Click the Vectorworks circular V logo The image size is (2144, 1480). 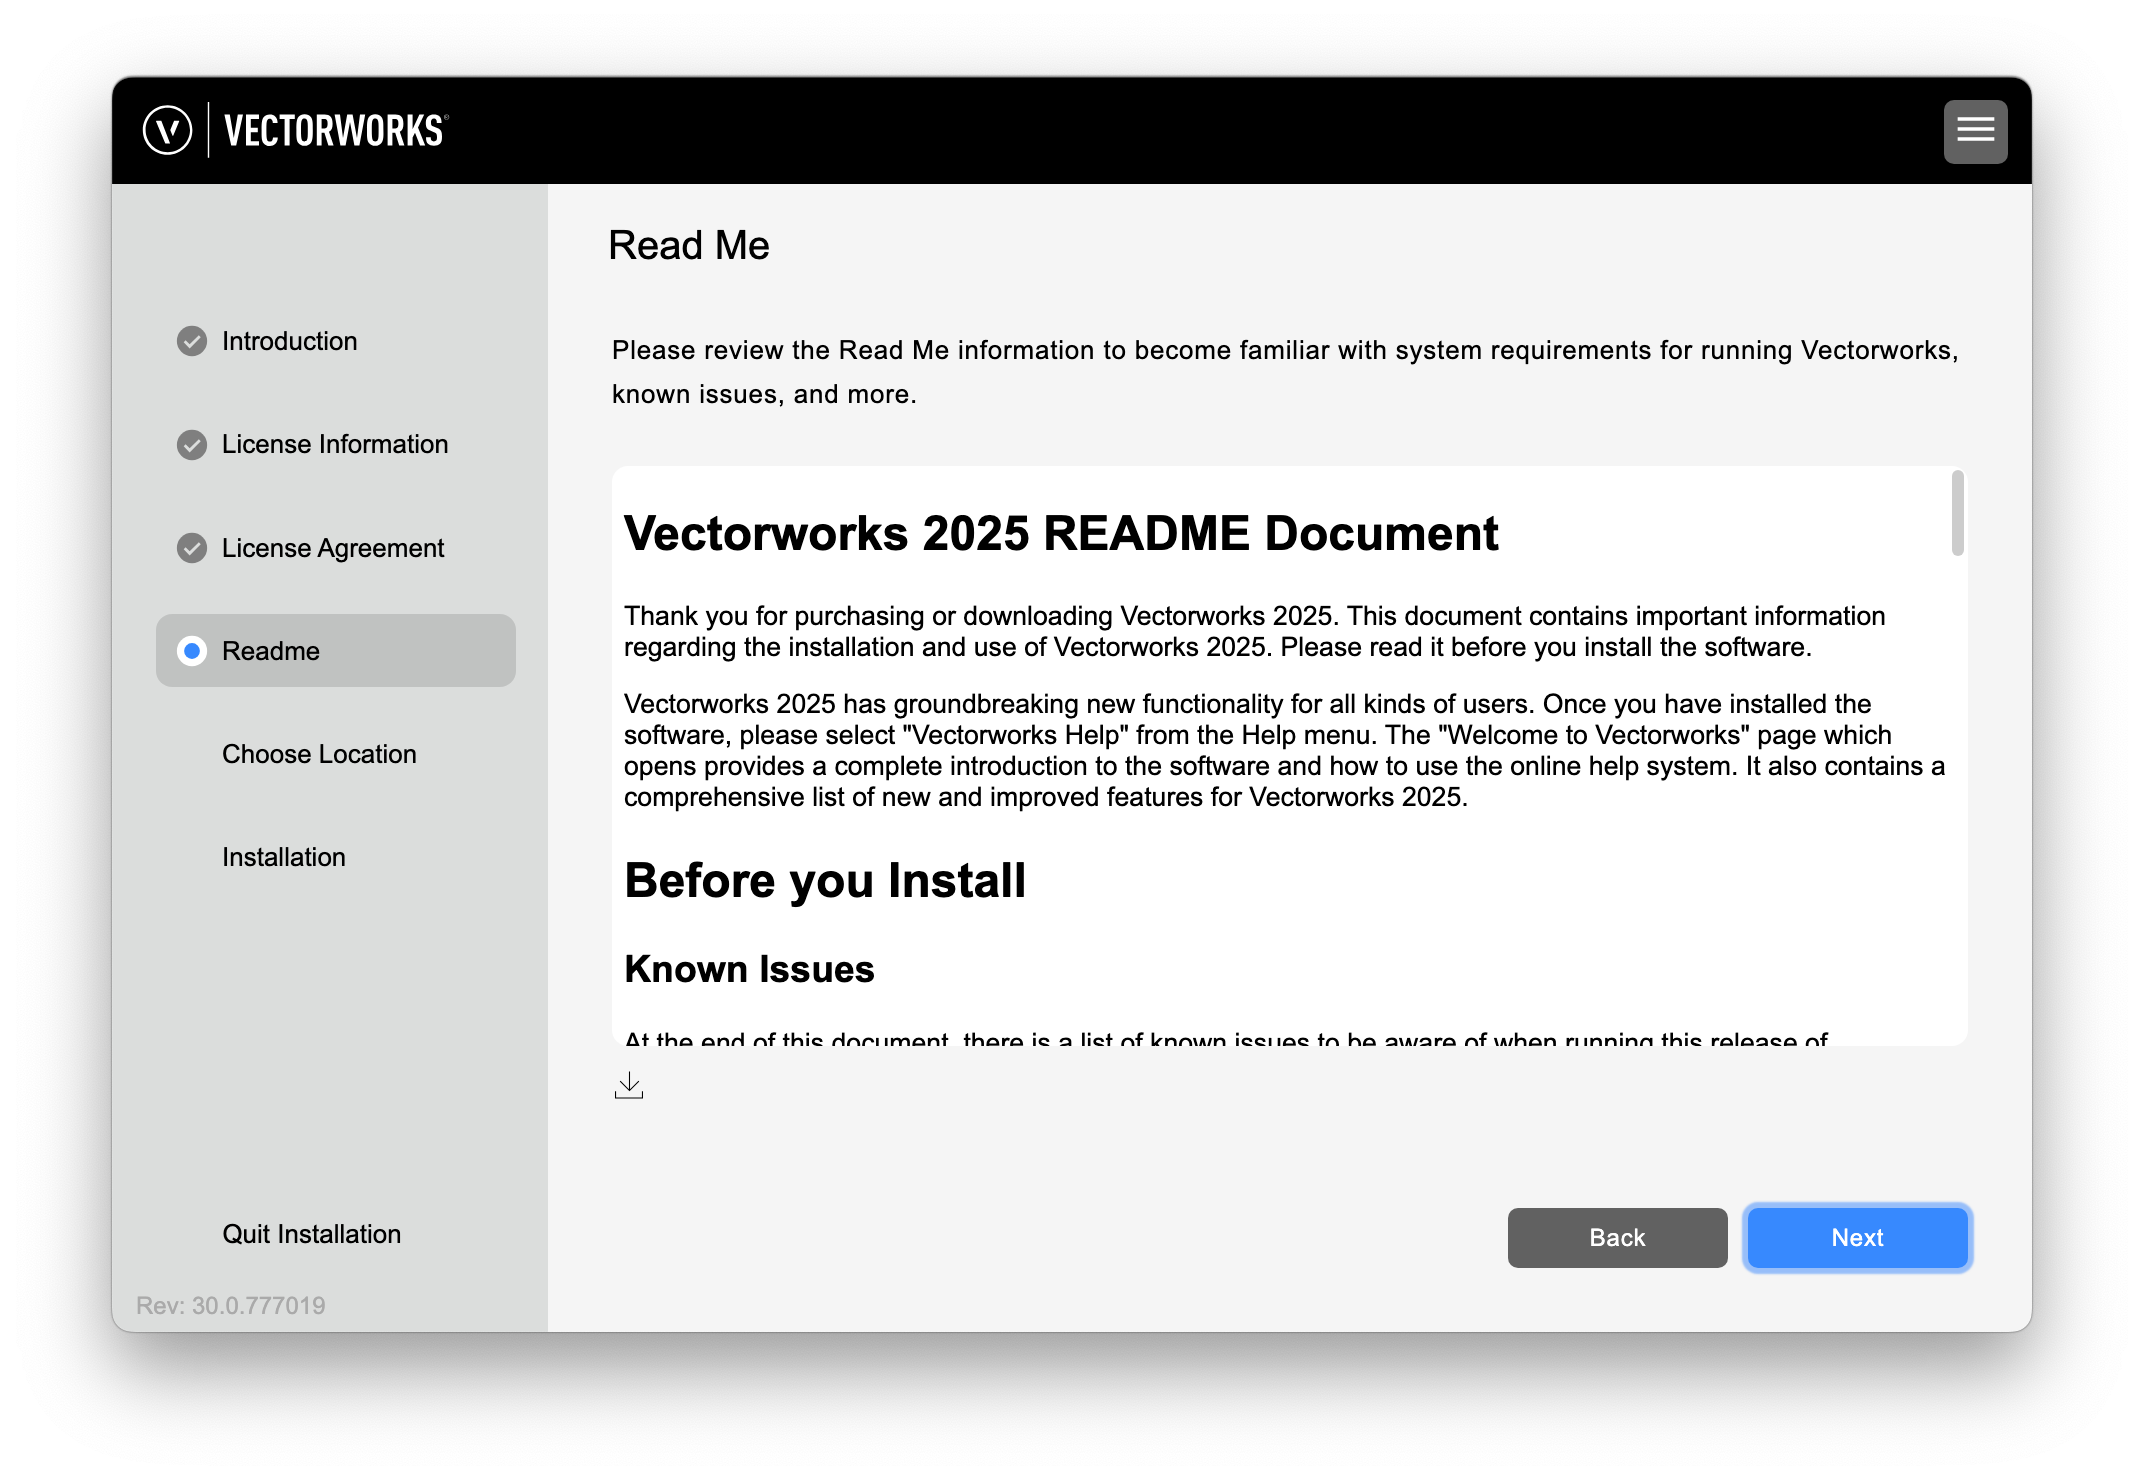pos(167,131)
